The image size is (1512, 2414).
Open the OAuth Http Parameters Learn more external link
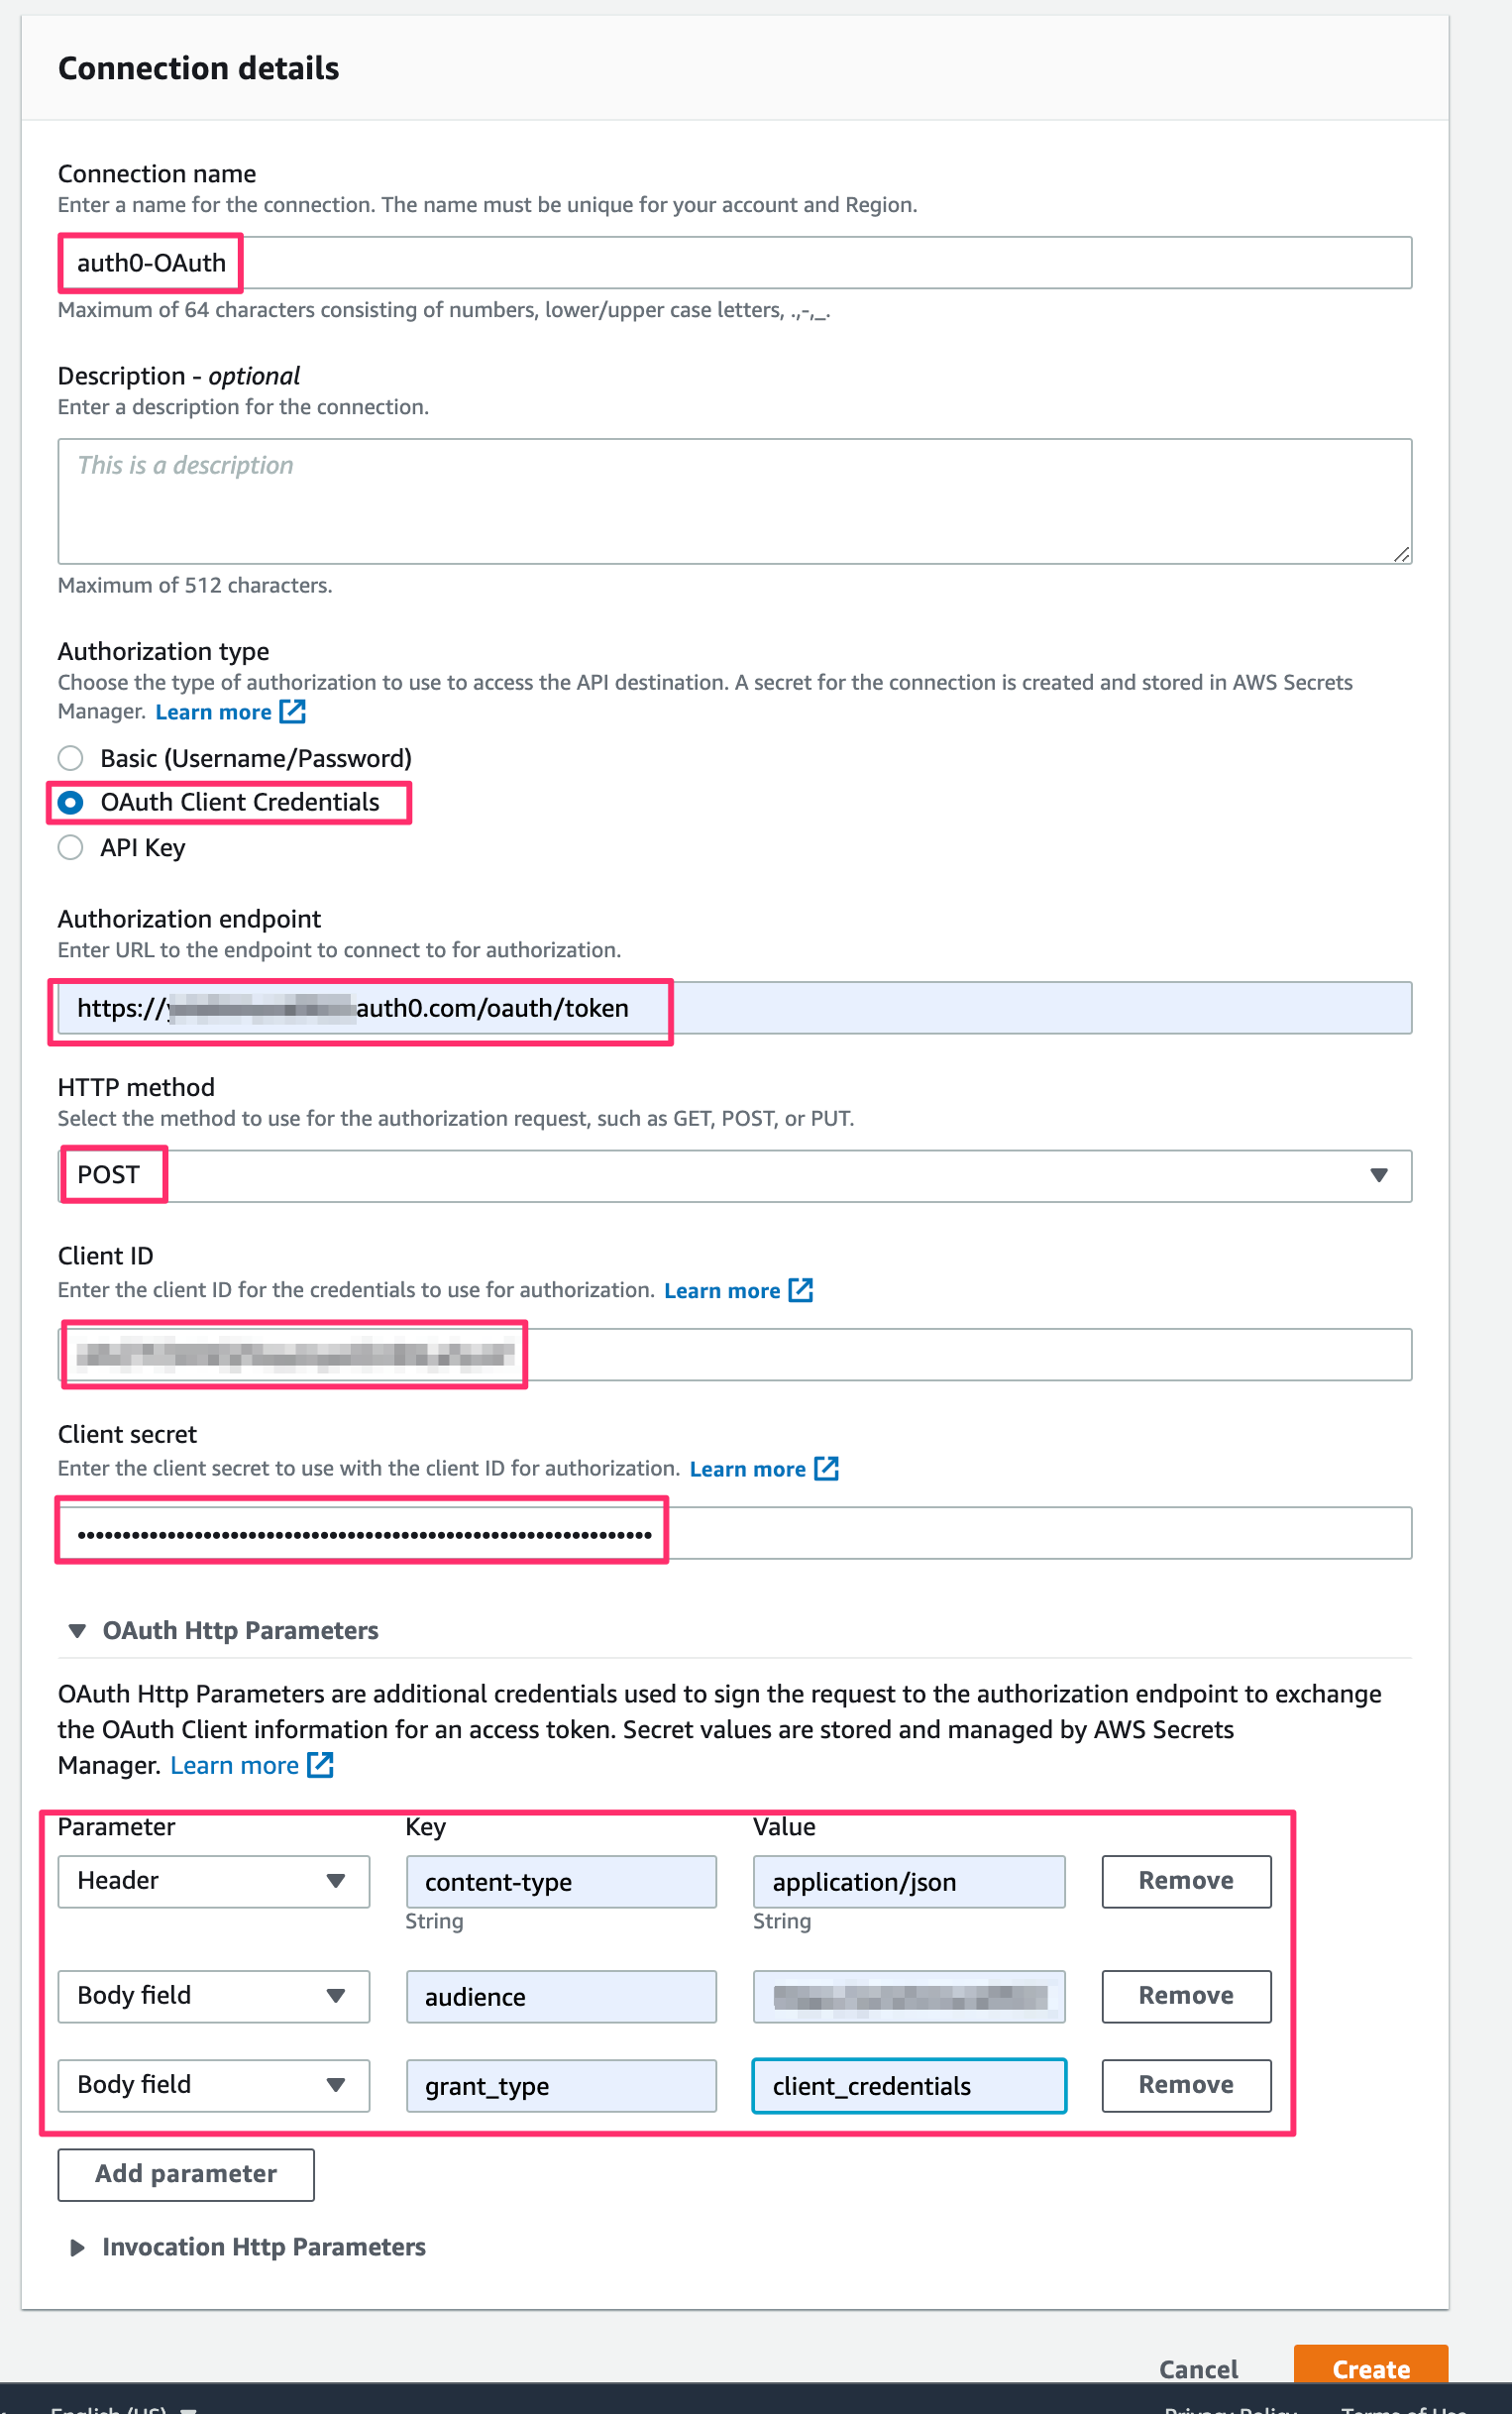pyautogui.click(x=321, y=1765)
